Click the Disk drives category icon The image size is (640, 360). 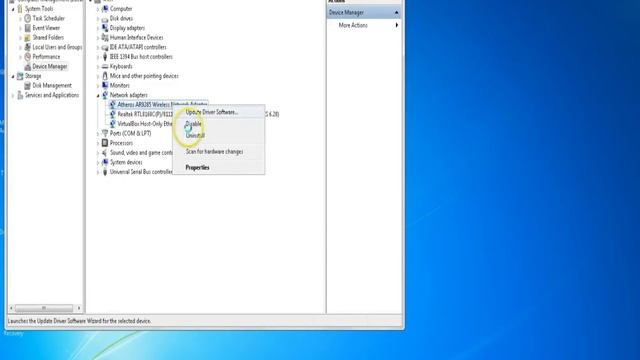click(x=105, y=18)
